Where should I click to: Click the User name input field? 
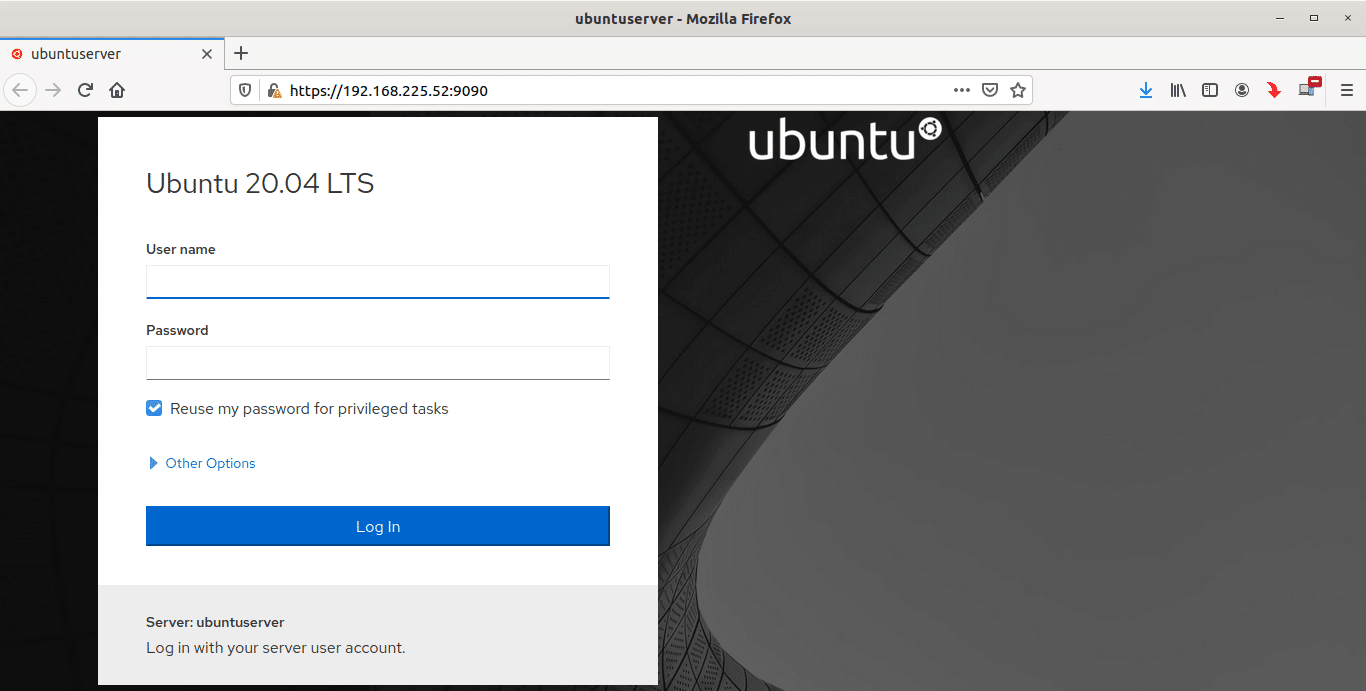pyautogui.click(x=378, y=282)
